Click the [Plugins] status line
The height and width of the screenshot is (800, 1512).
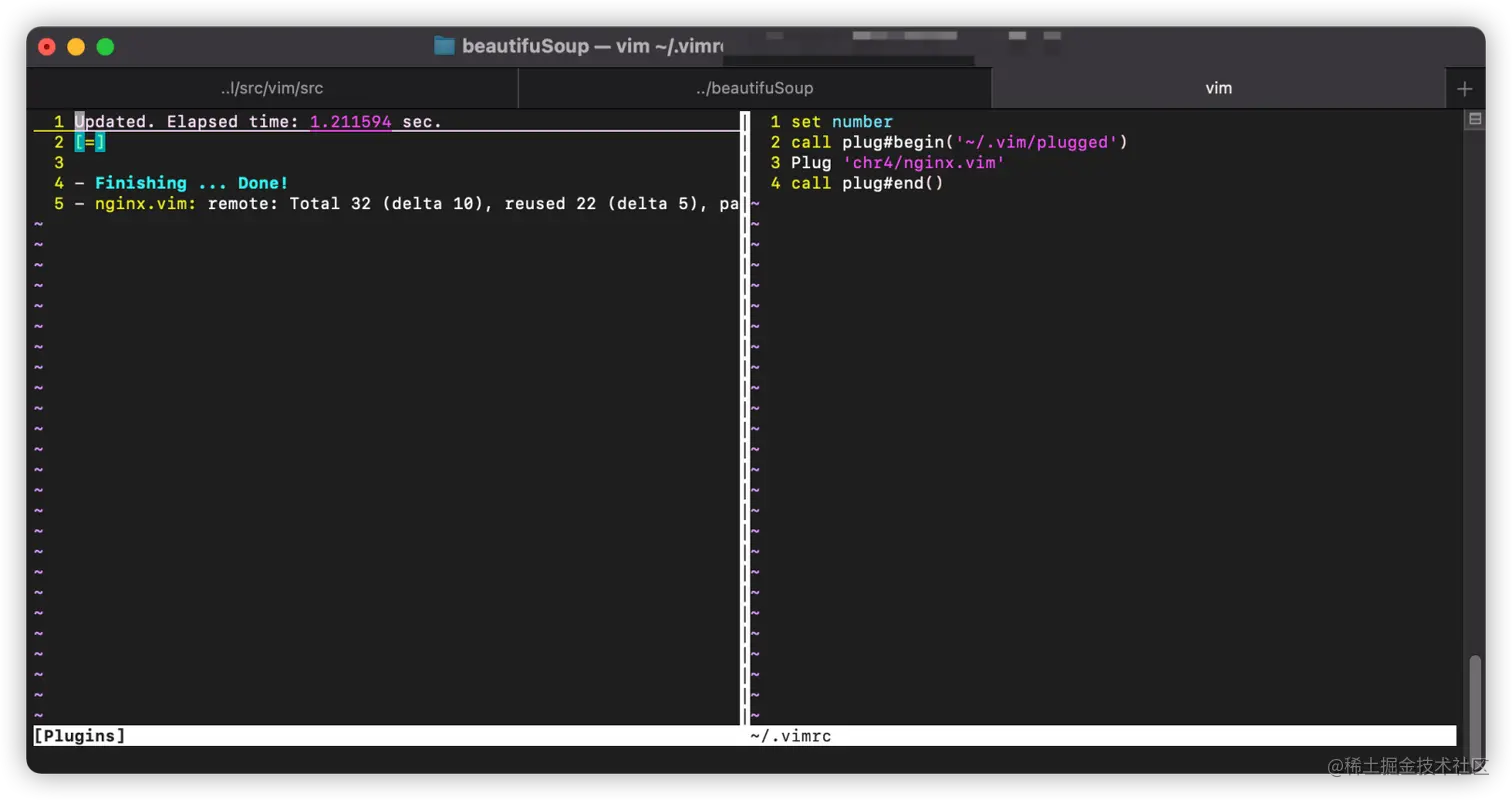pos(385,736)
